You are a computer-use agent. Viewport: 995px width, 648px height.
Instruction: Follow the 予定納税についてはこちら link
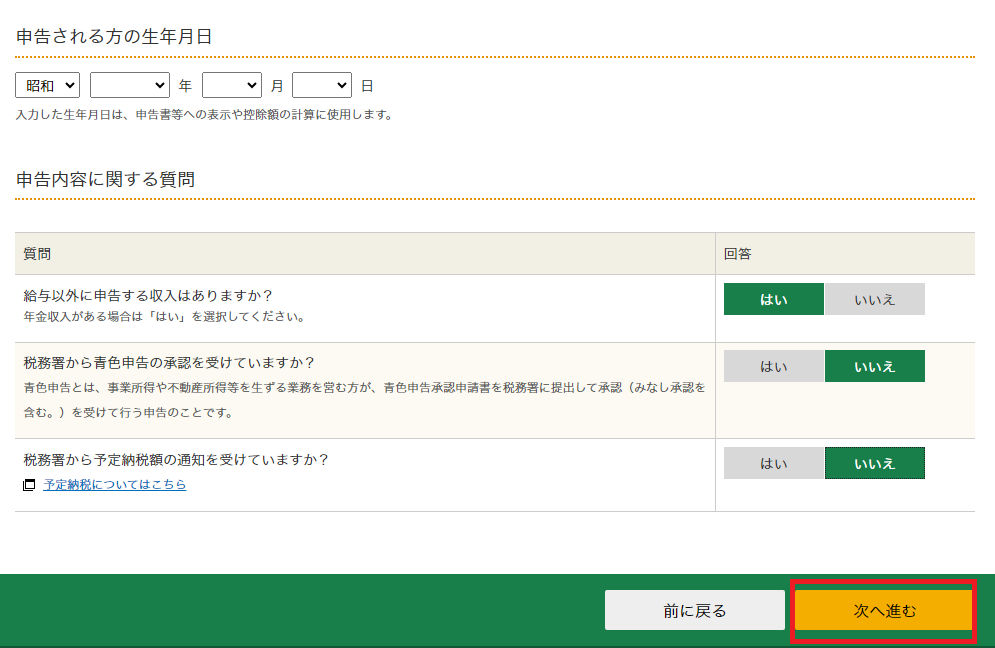(114, 485)
